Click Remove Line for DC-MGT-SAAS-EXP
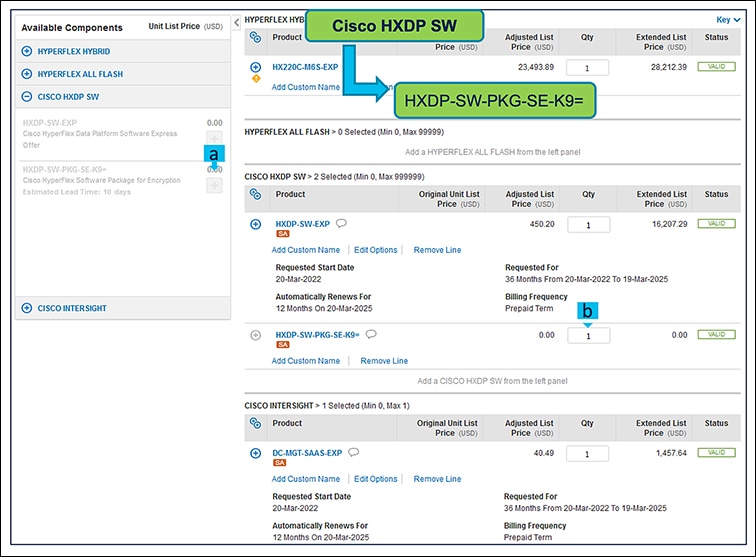 (x=437, y=479)
